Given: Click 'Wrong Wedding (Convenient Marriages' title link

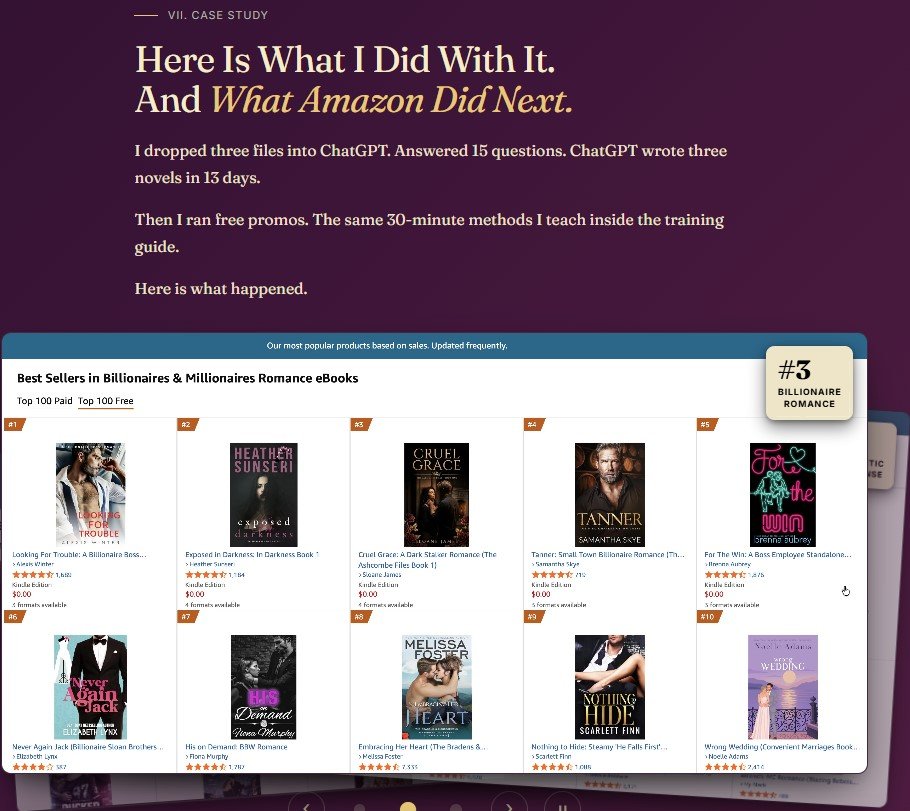Looking at the screenshot, I should [781, 747].
